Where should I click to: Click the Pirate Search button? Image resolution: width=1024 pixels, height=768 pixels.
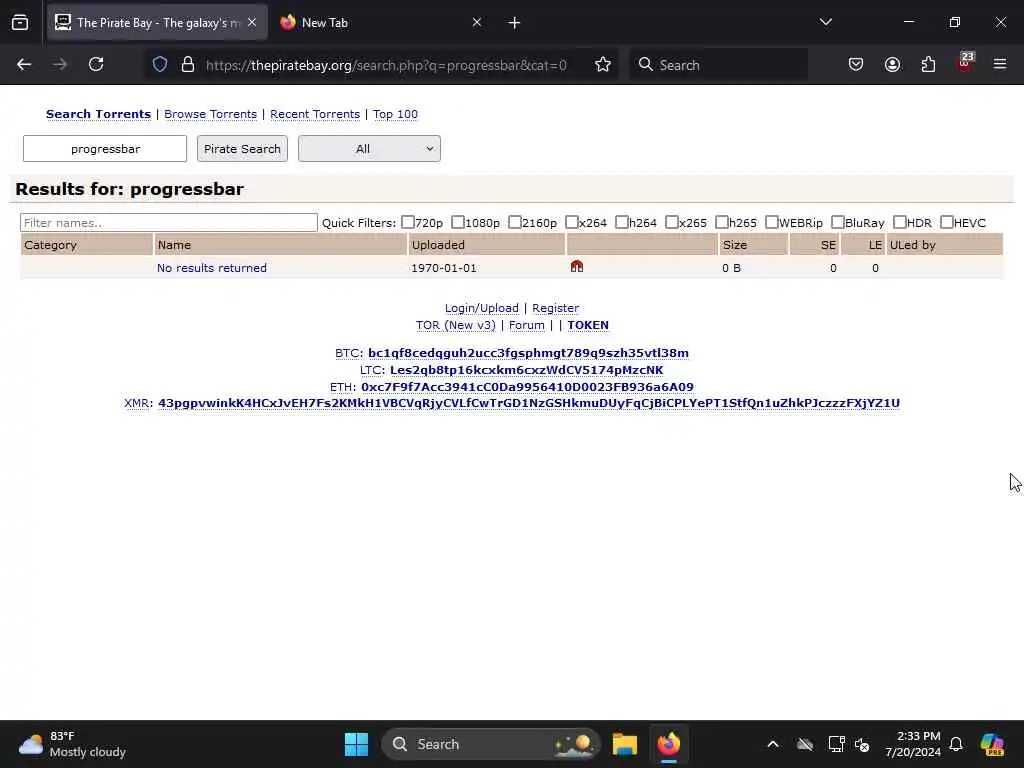pyautogui.click(x=242, y=149)
